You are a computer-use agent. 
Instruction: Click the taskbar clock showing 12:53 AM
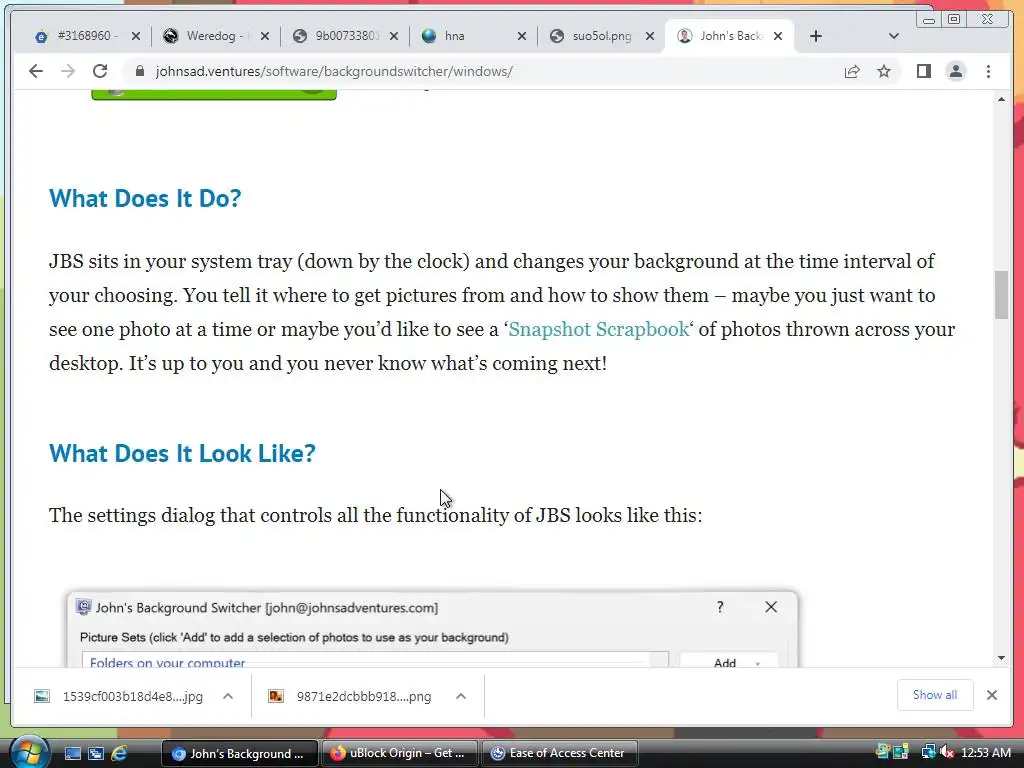[x=986, y=753]
